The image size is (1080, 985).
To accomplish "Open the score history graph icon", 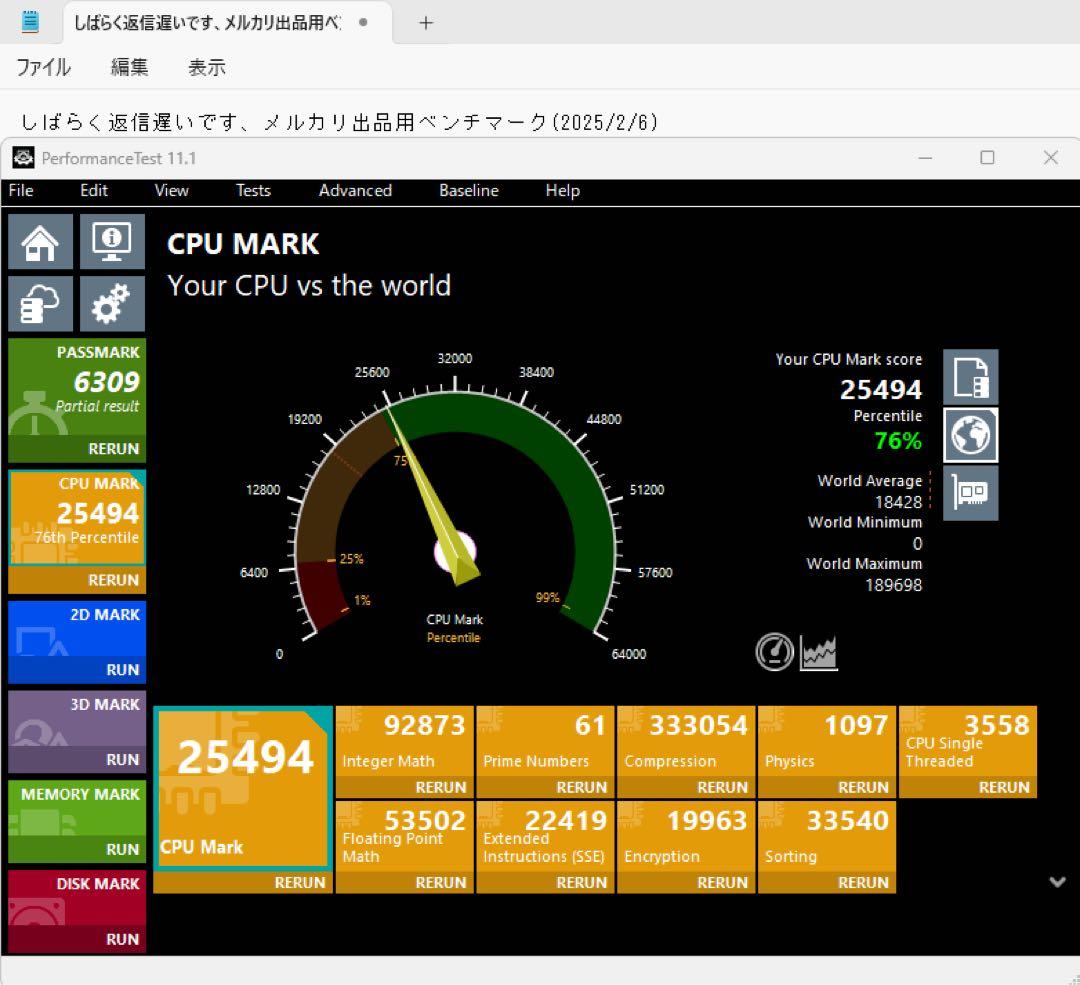I will pos(817,651).
